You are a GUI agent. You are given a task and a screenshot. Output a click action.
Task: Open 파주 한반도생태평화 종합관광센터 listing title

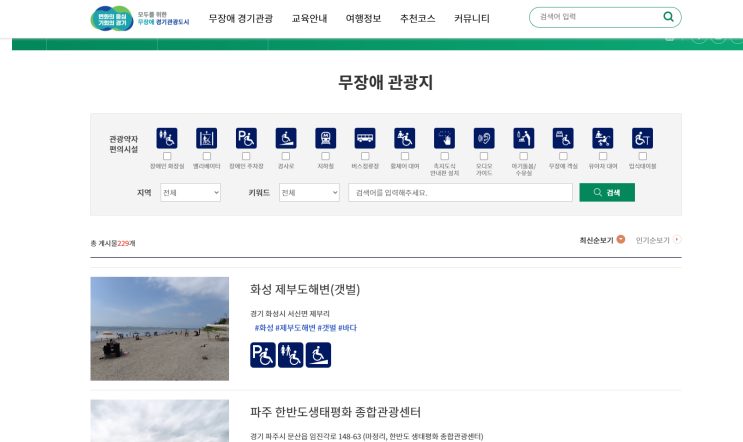click(x=335, y=412)
